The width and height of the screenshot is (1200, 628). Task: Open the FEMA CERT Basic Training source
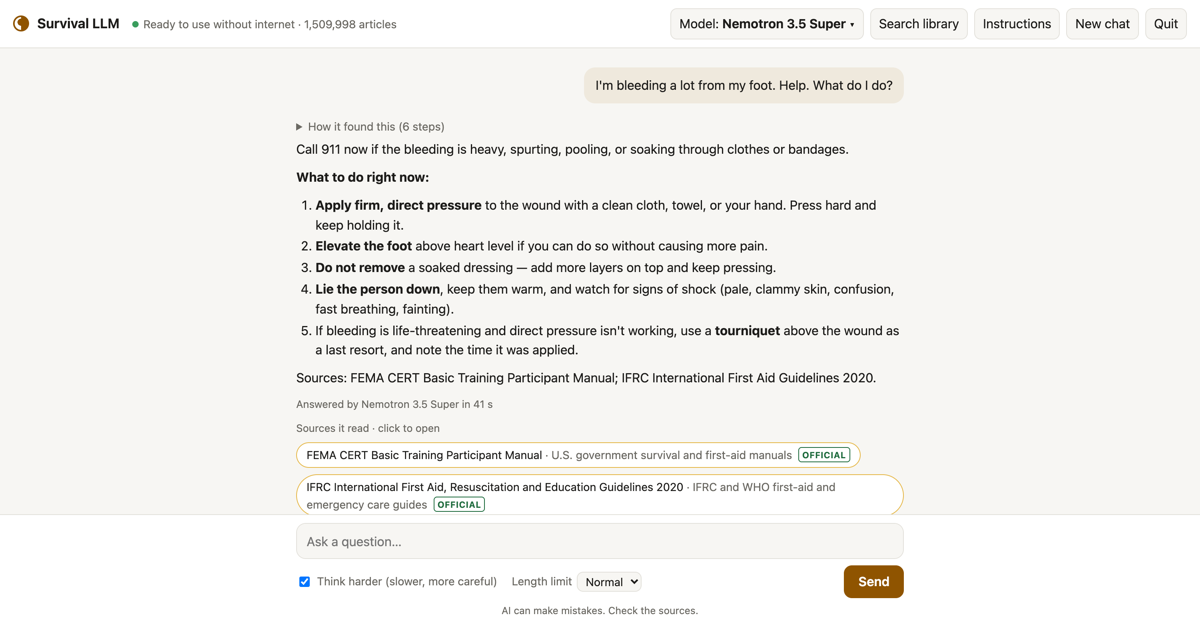coord(578,455)
